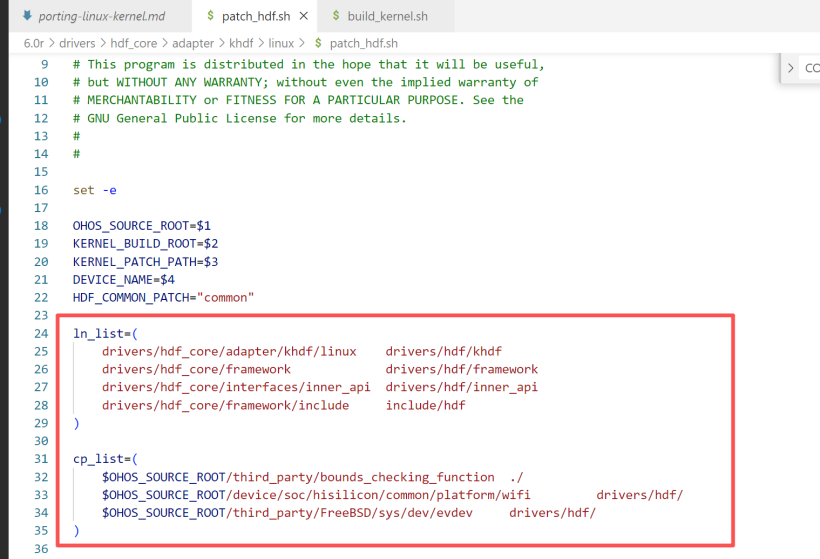Switch to the build_kernel.sh tab
This screenshot has width=820, height=559.
pyautogui.click(x=387, y=17)
